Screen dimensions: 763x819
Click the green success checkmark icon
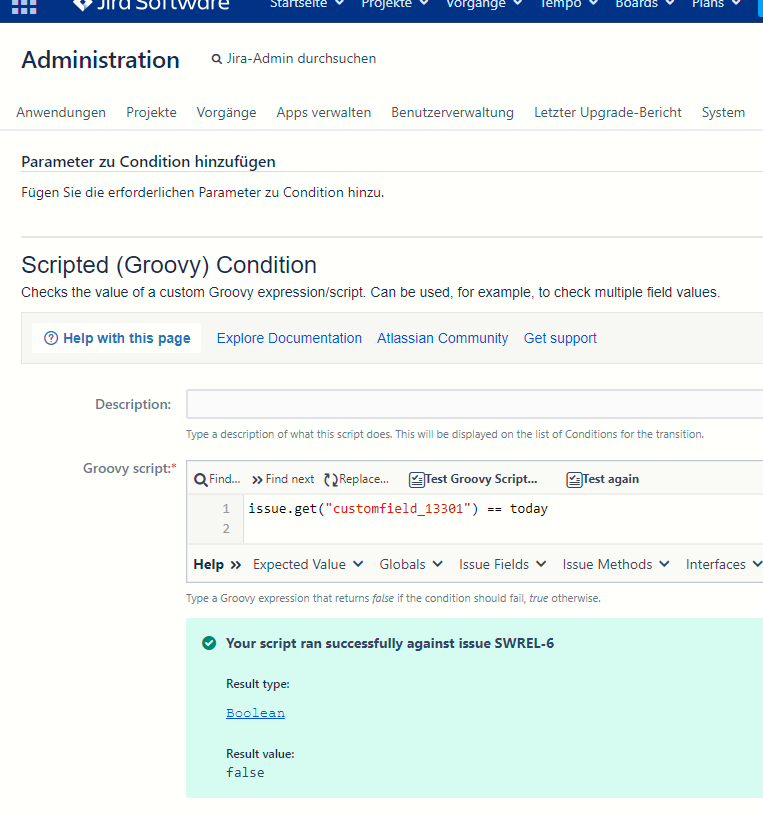[209, 643]
